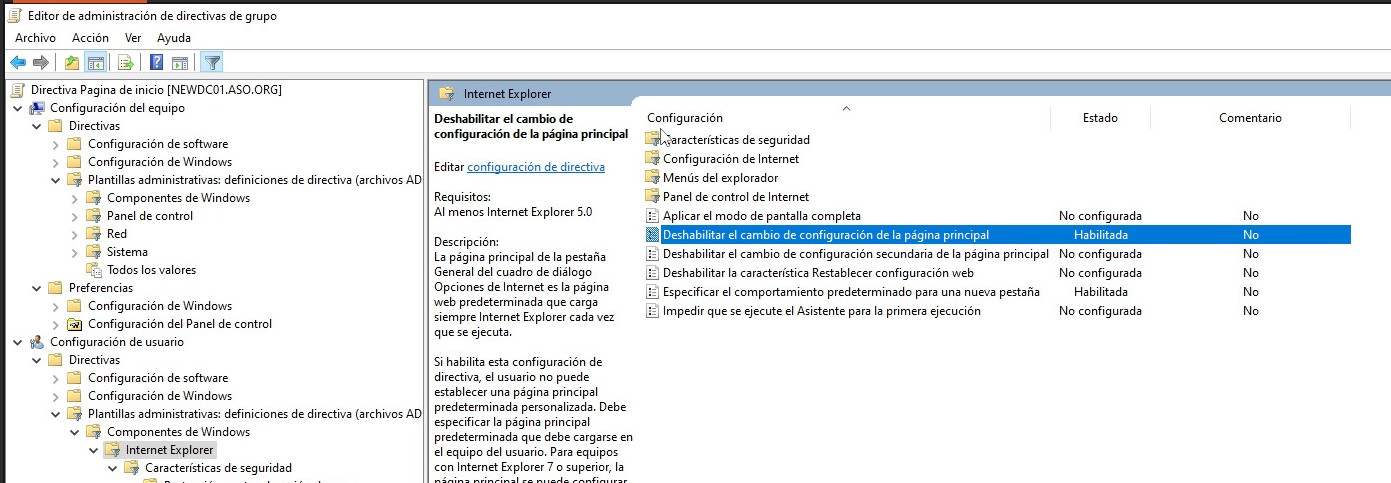Open the Ayuda menu
Viewport: 1391px width, 483px height.
click(174, 38)
